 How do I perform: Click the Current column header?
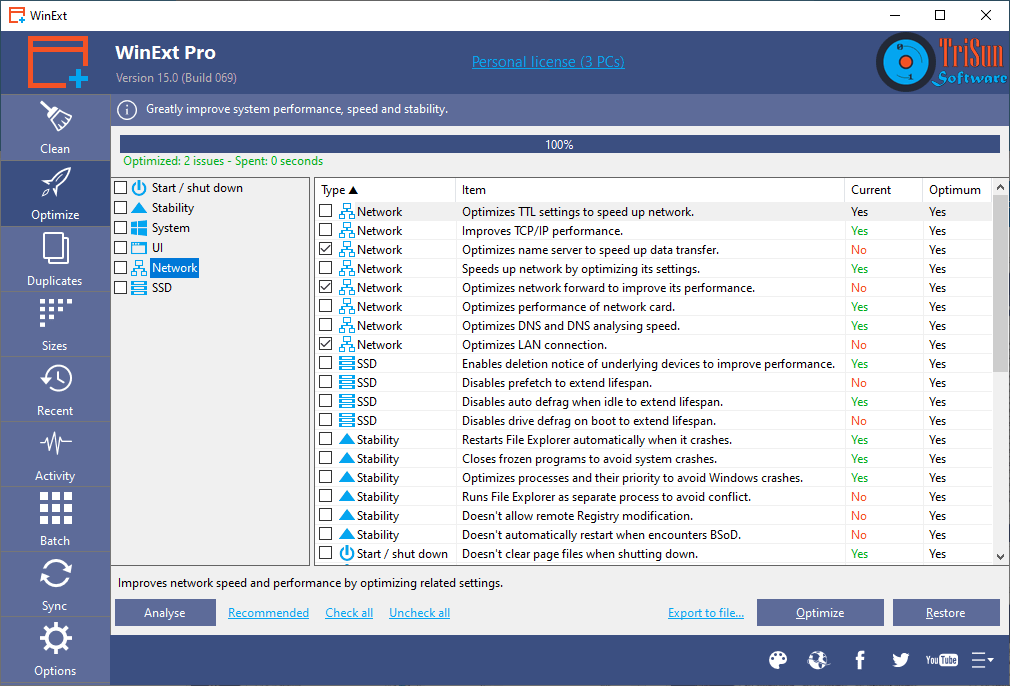[x=883, y=190]
